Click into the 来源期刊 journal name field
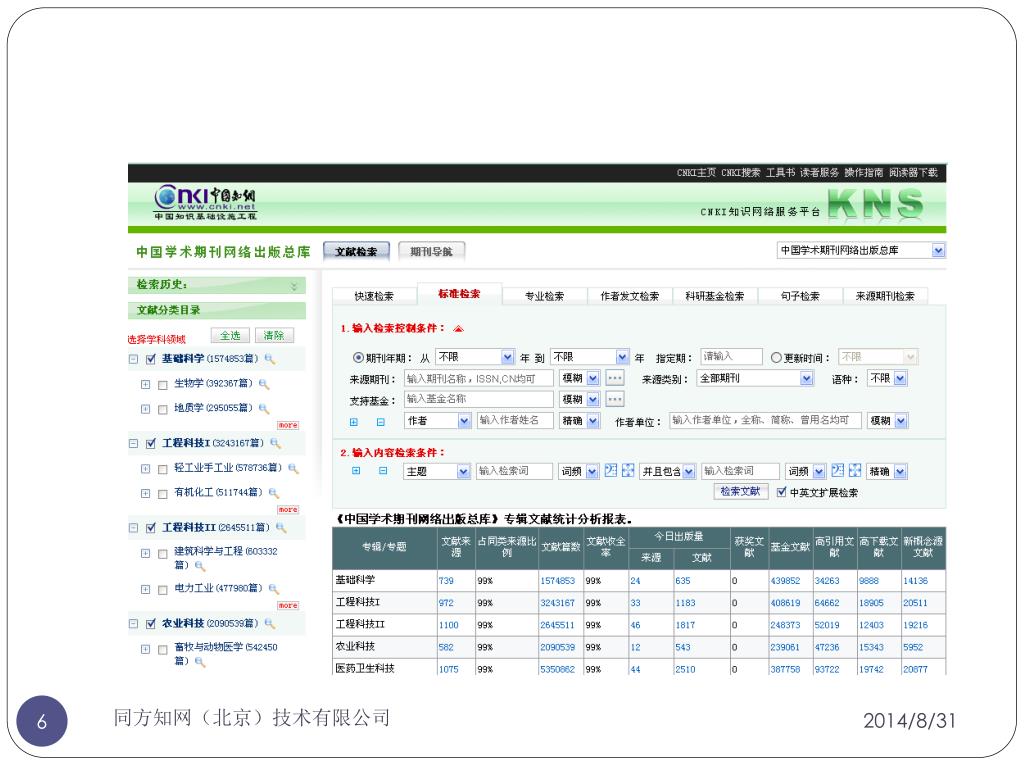The image size is (1024, 768). point(479,378)
